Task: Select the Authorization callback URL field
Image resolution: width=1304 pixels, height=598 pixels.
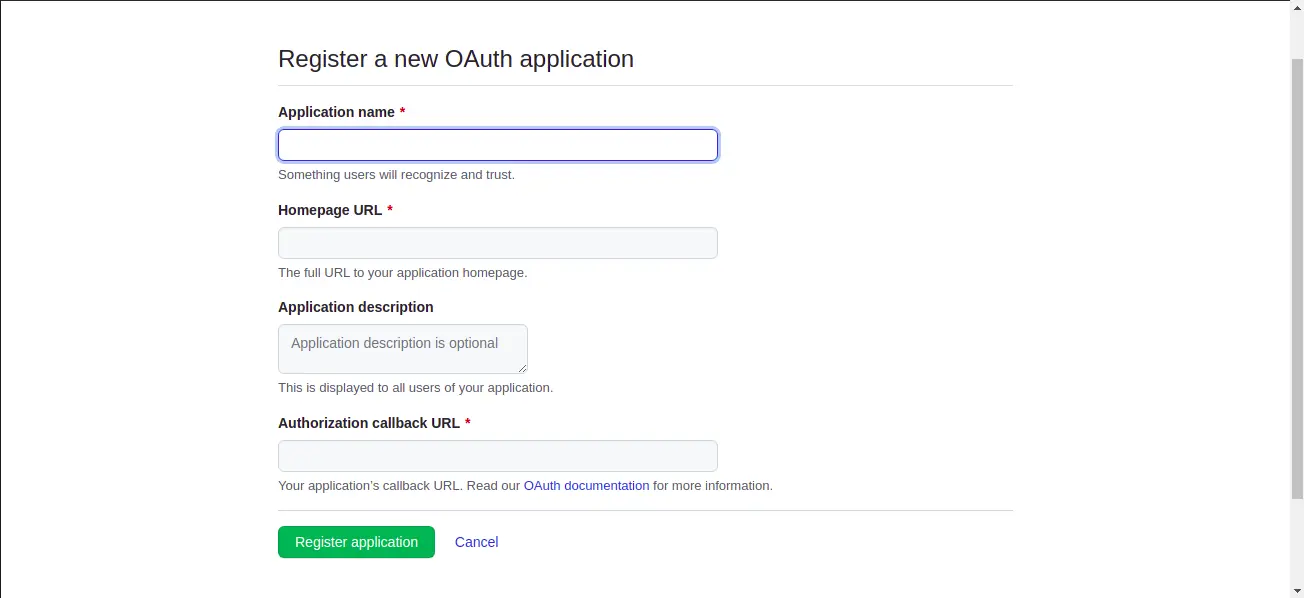Action: coord(497,456)
